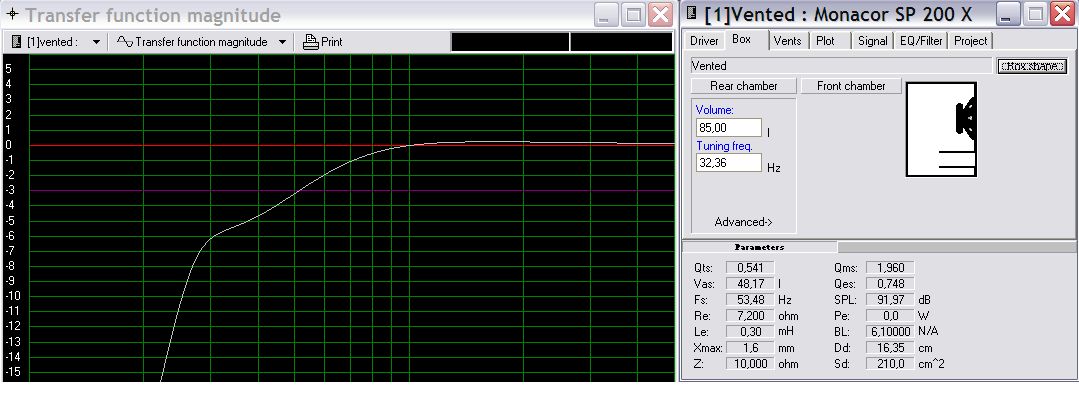Click the Sd value 210,0

pos(890,364)
